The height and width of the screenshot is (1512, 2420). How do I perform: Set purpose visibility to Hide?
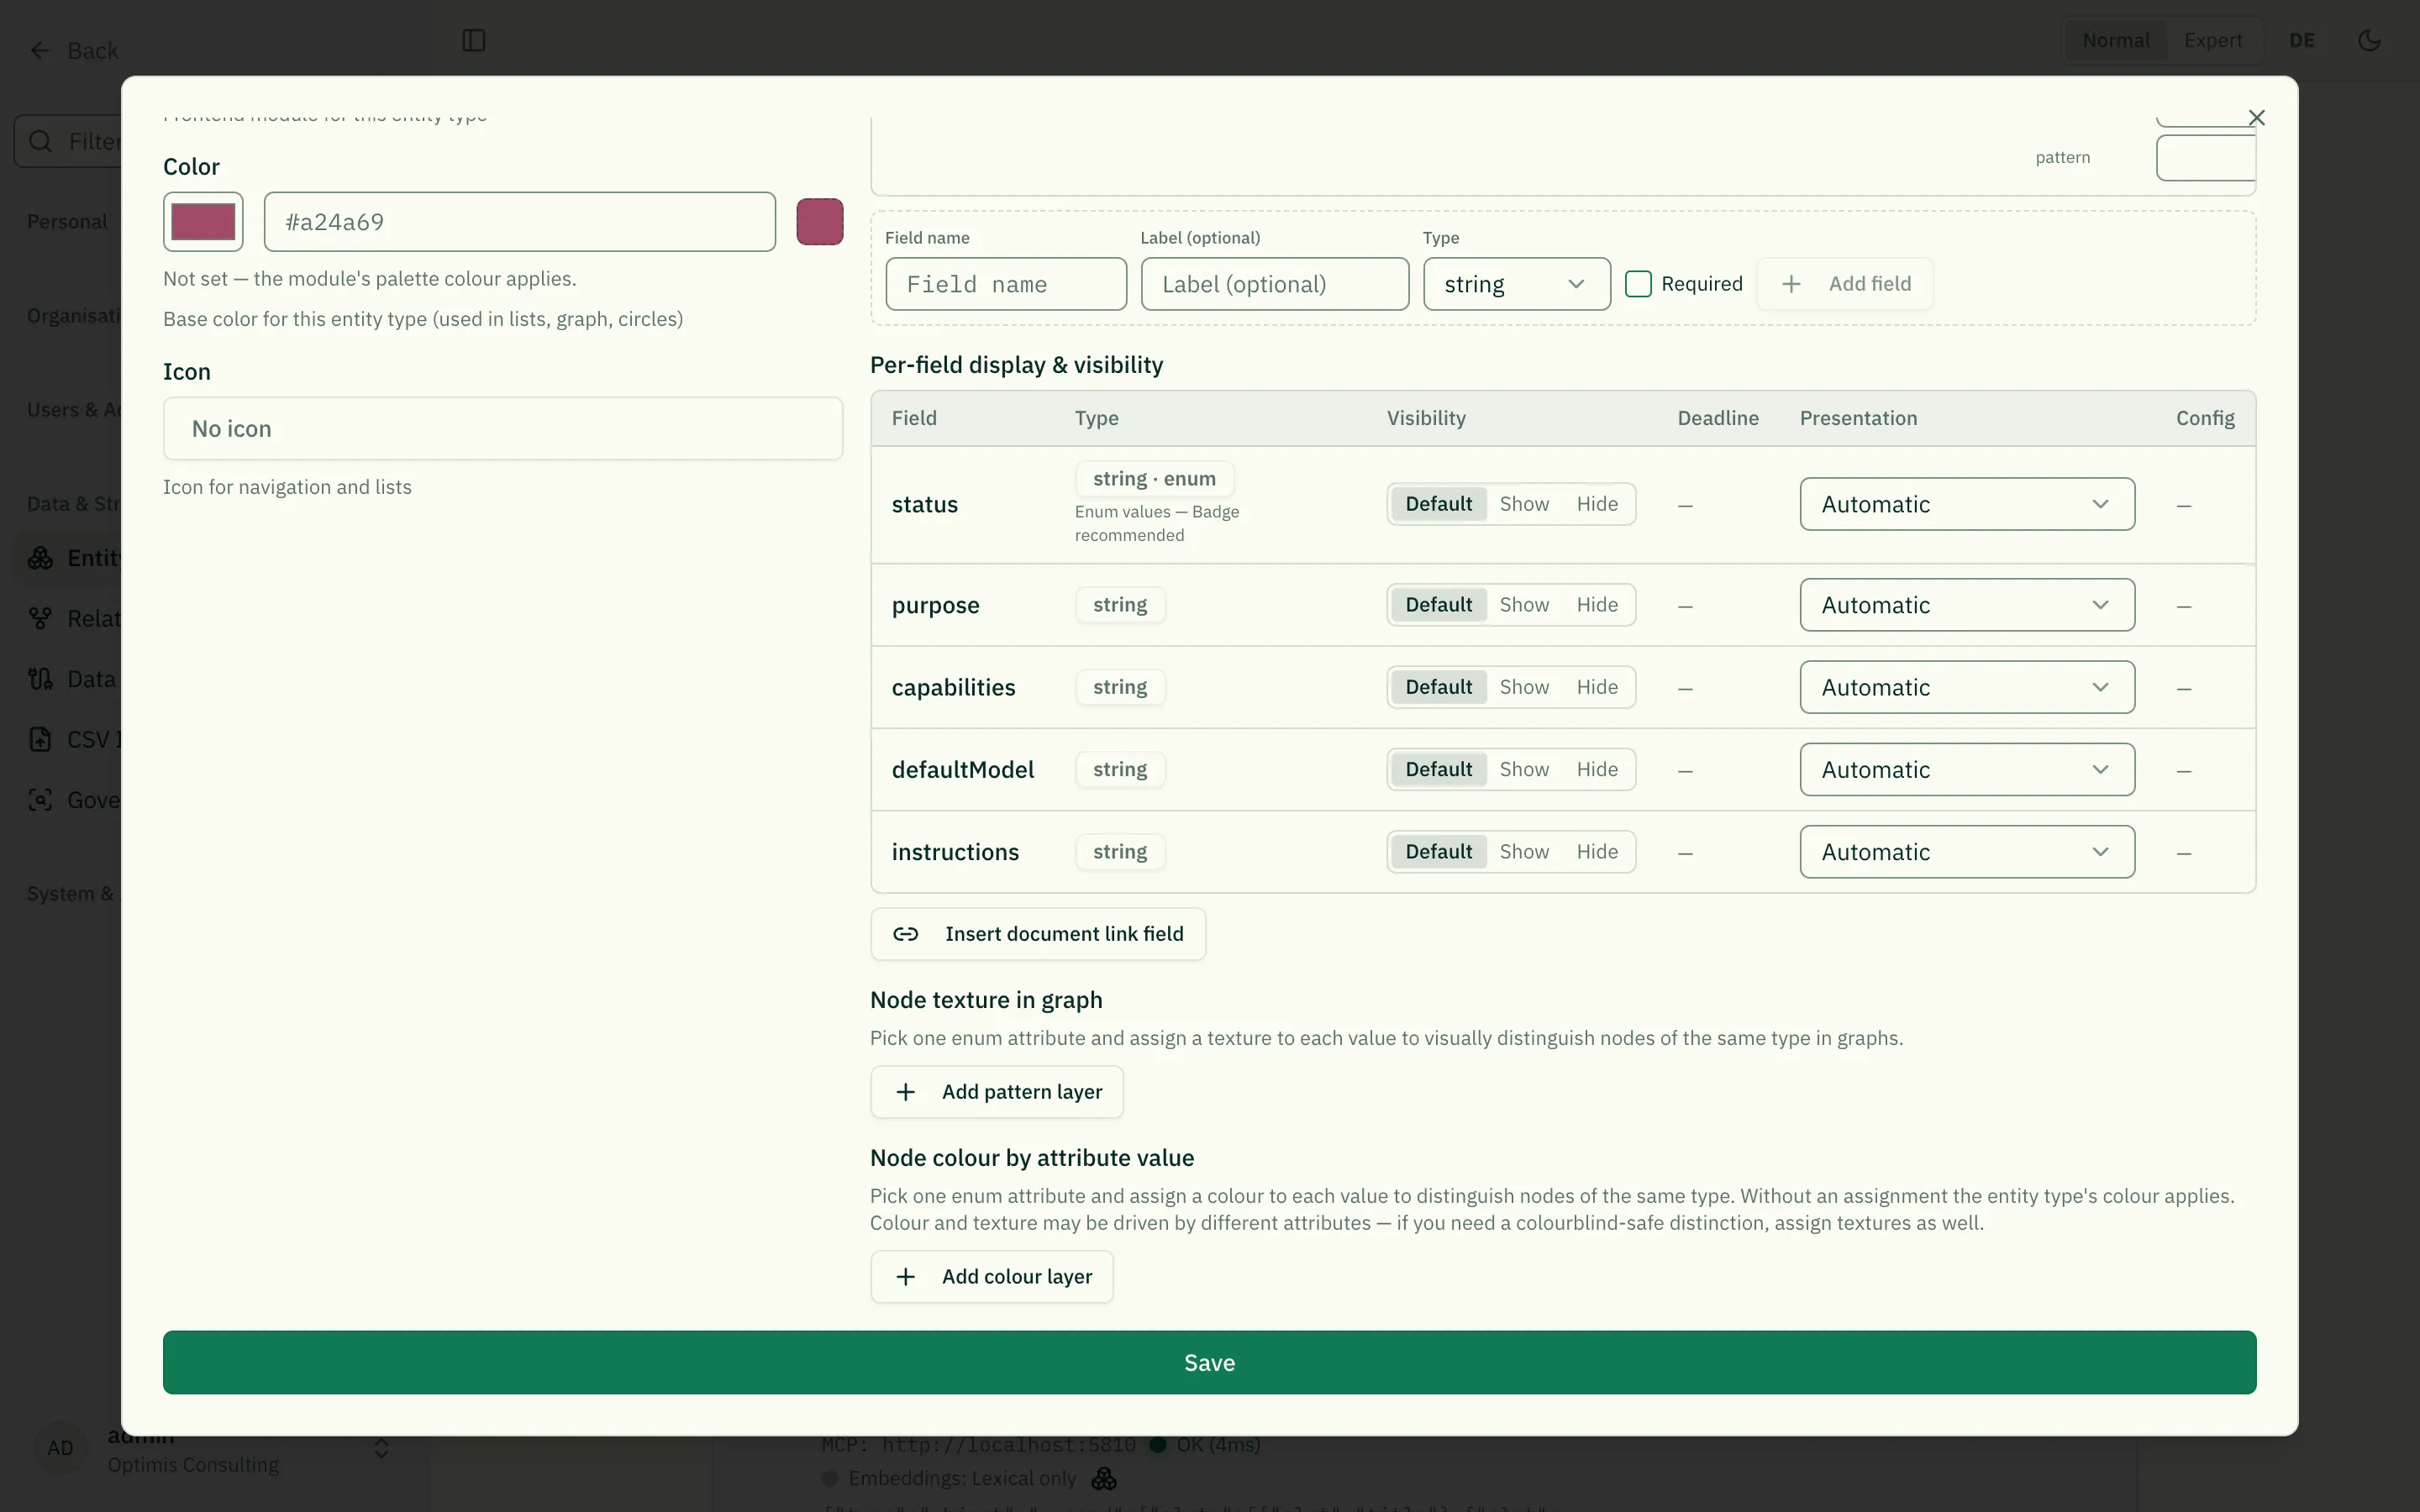click(1597, 605)
